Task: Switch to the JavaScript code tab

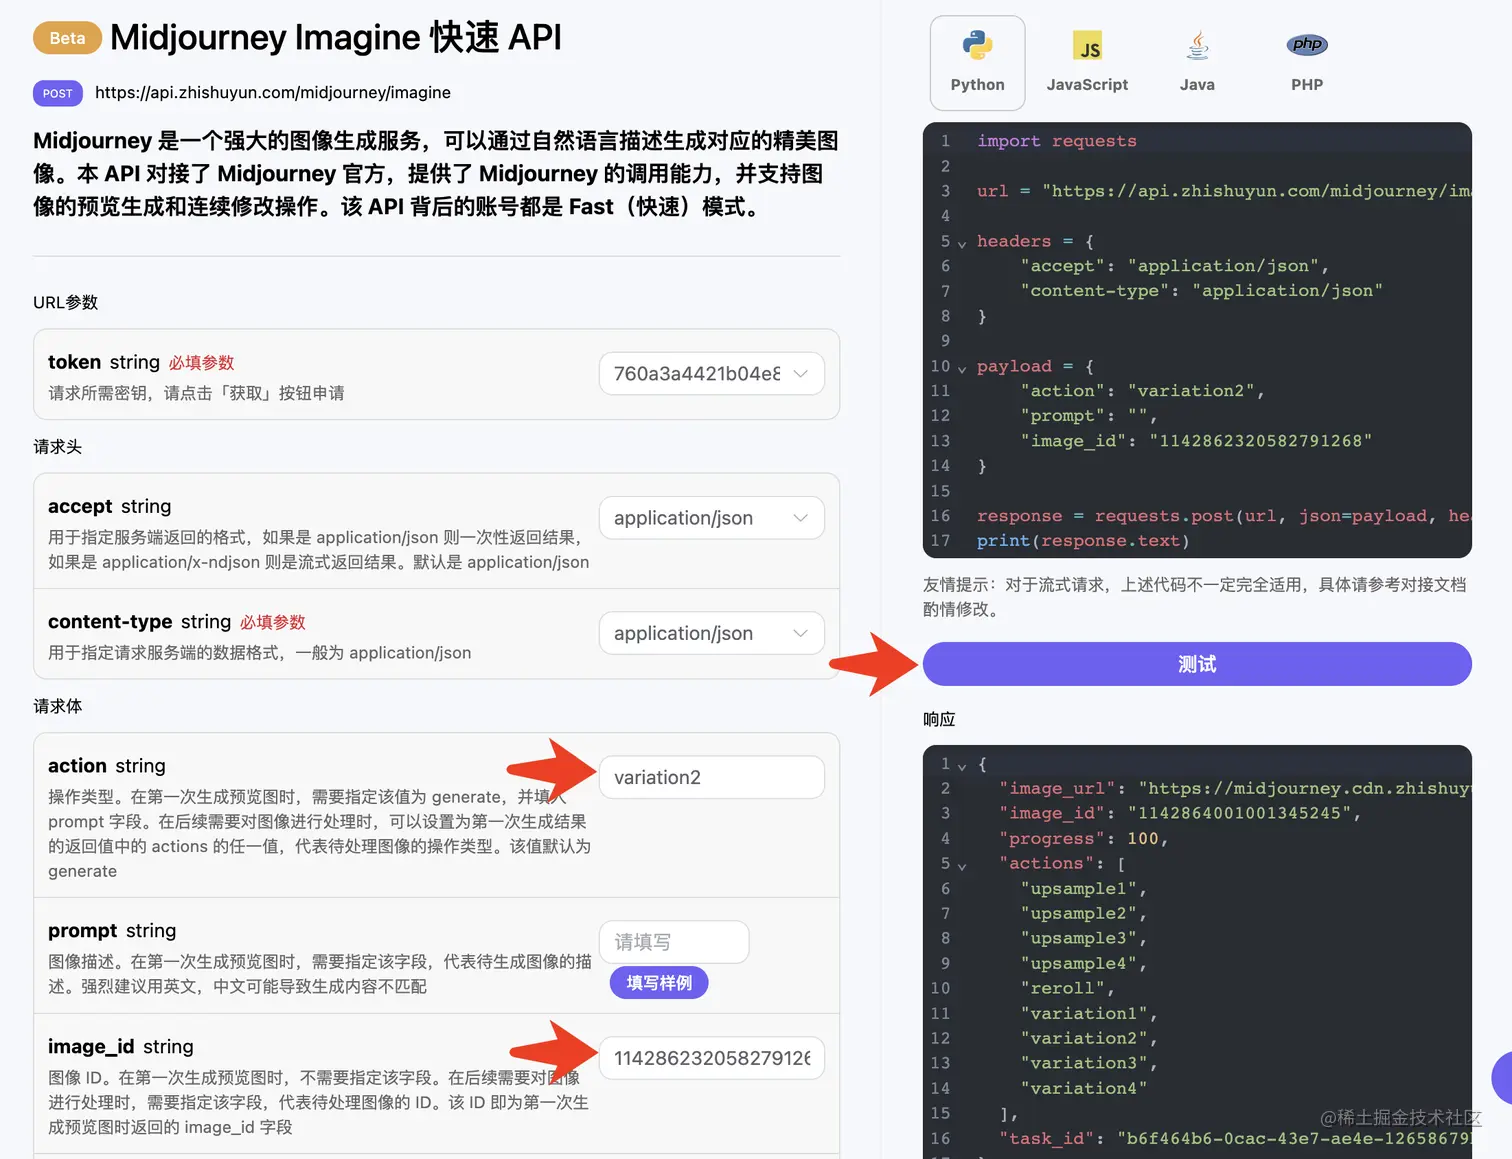Action: pyautogui.click(x=1087, y=63)
